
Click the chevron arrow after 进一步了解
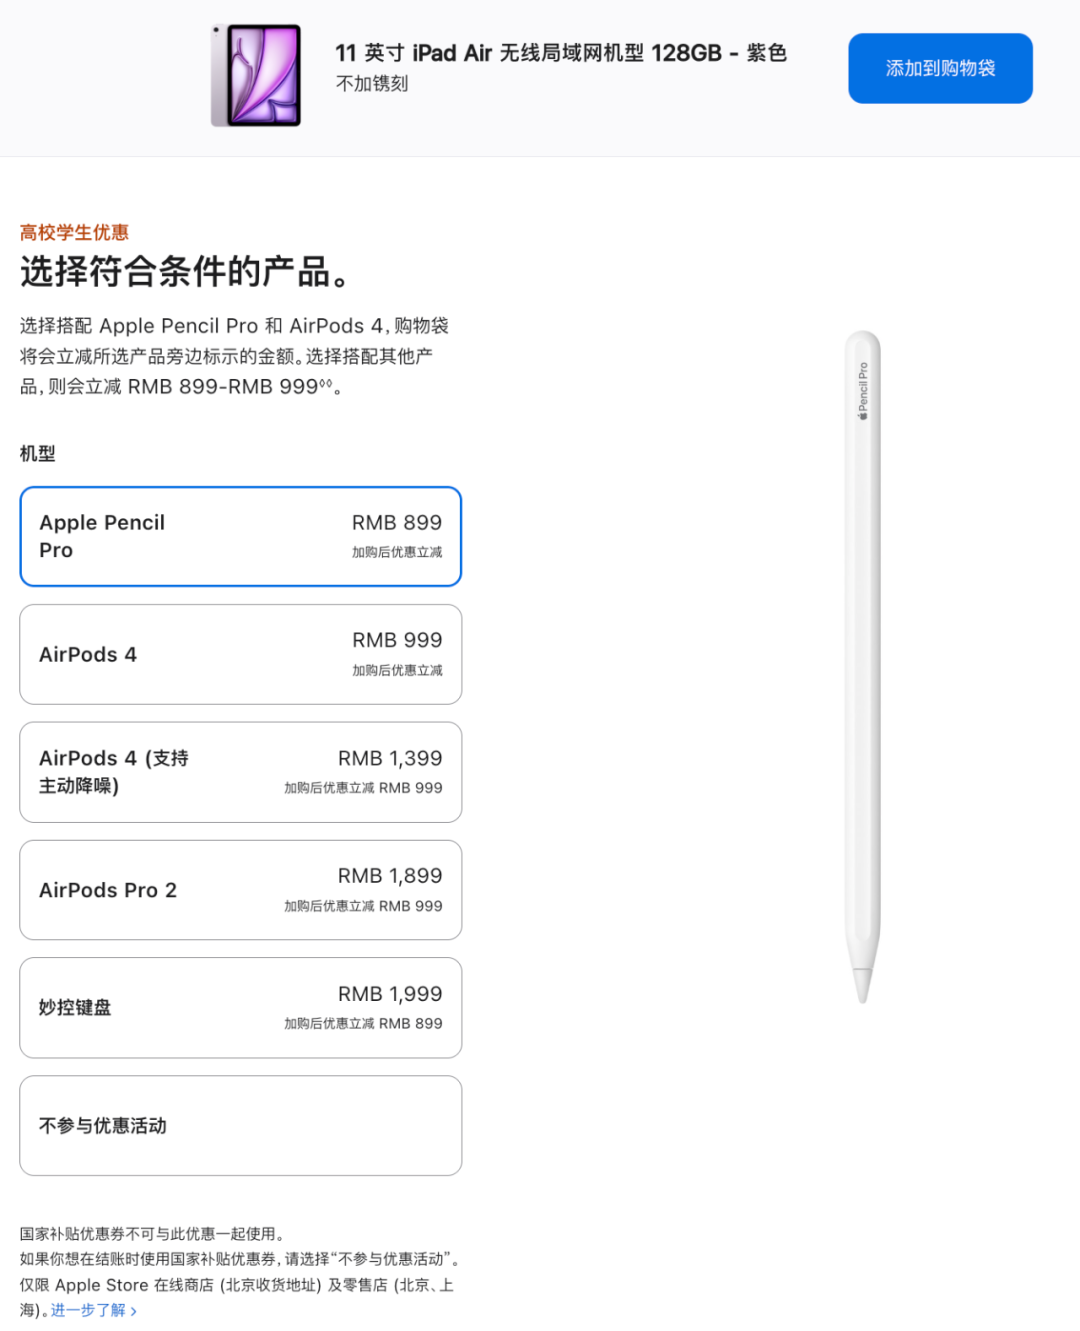point(134,1311)
